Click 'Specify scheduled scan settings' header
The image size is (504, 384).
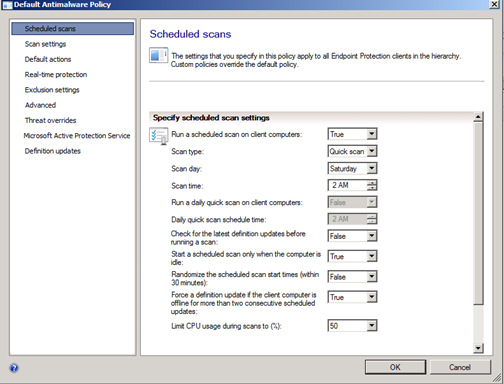[x=211, y=118]
